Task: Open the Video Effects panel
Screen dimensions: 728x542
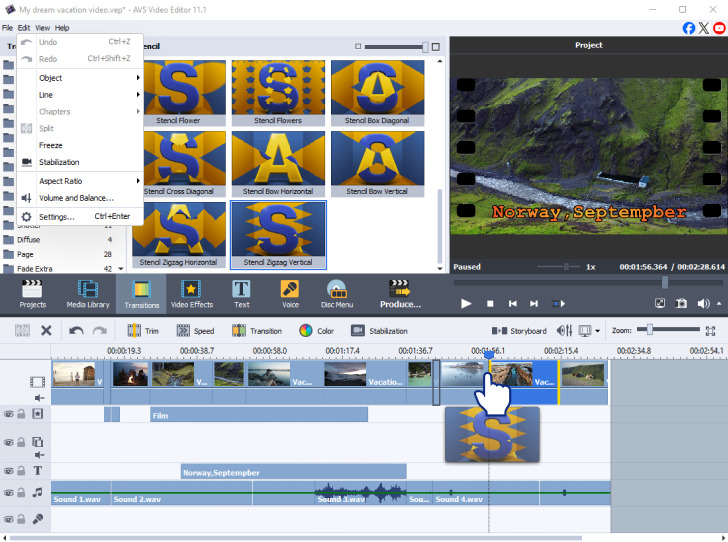Action: [191, 292]
